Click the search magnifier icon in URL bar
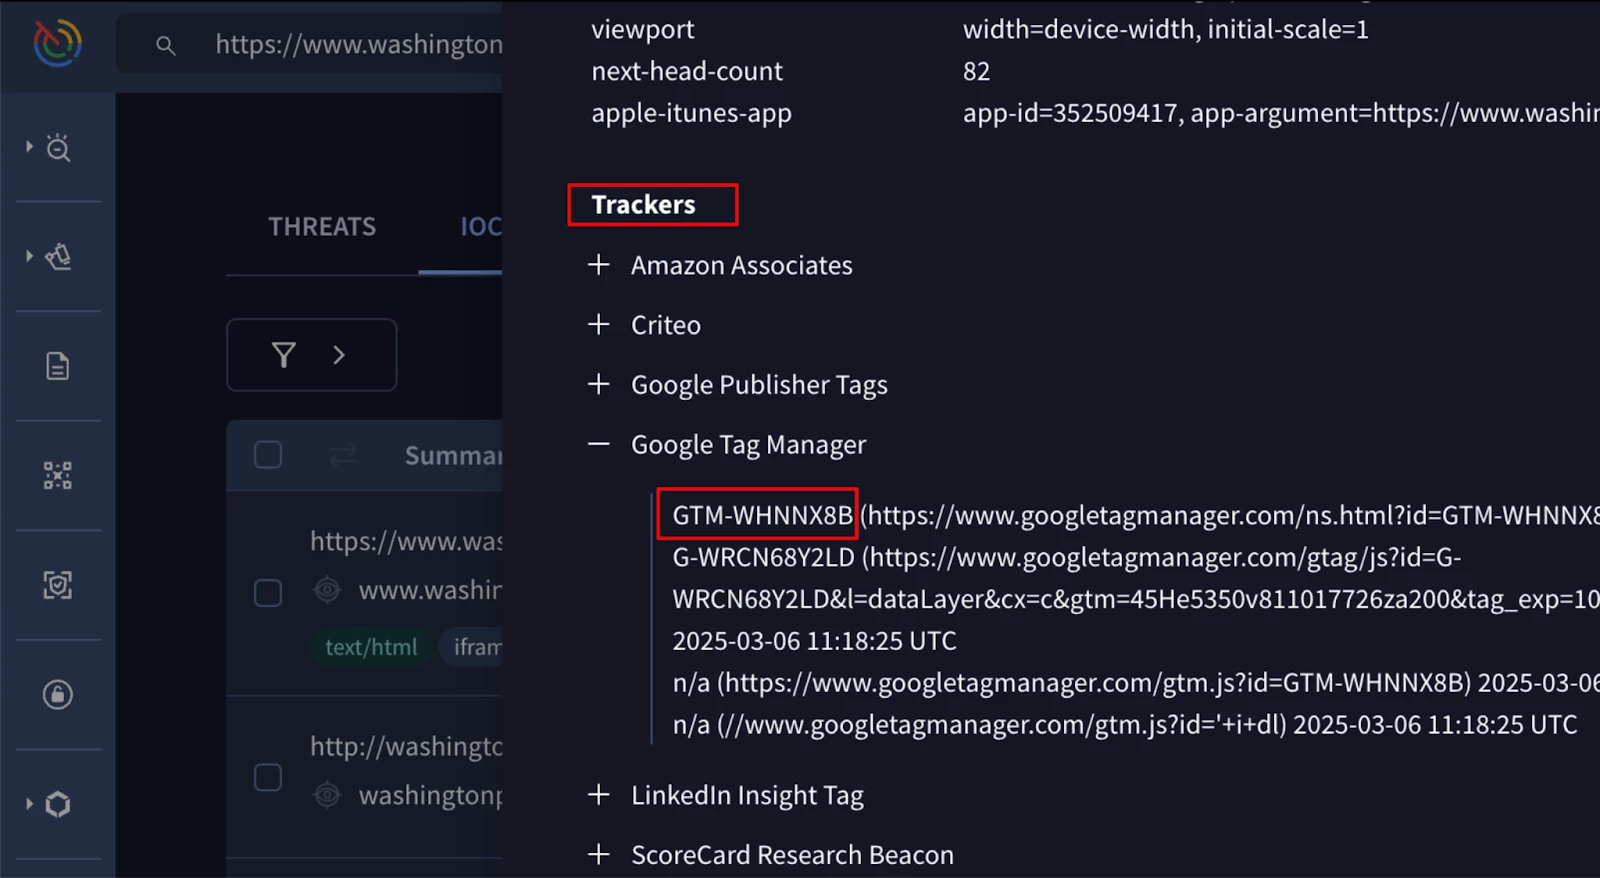 [x=165, y=46]
